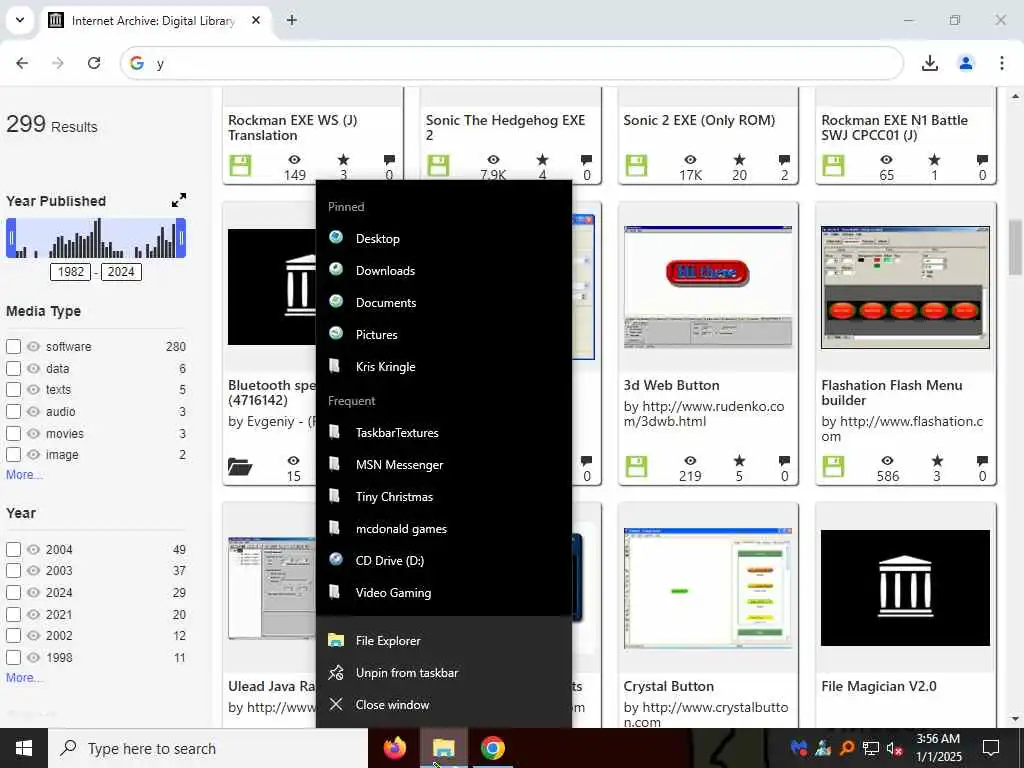Open Chrome's three-dot menu
Image resolution: width=1024 pixels, height=768 pixels.
point(1001,63)
